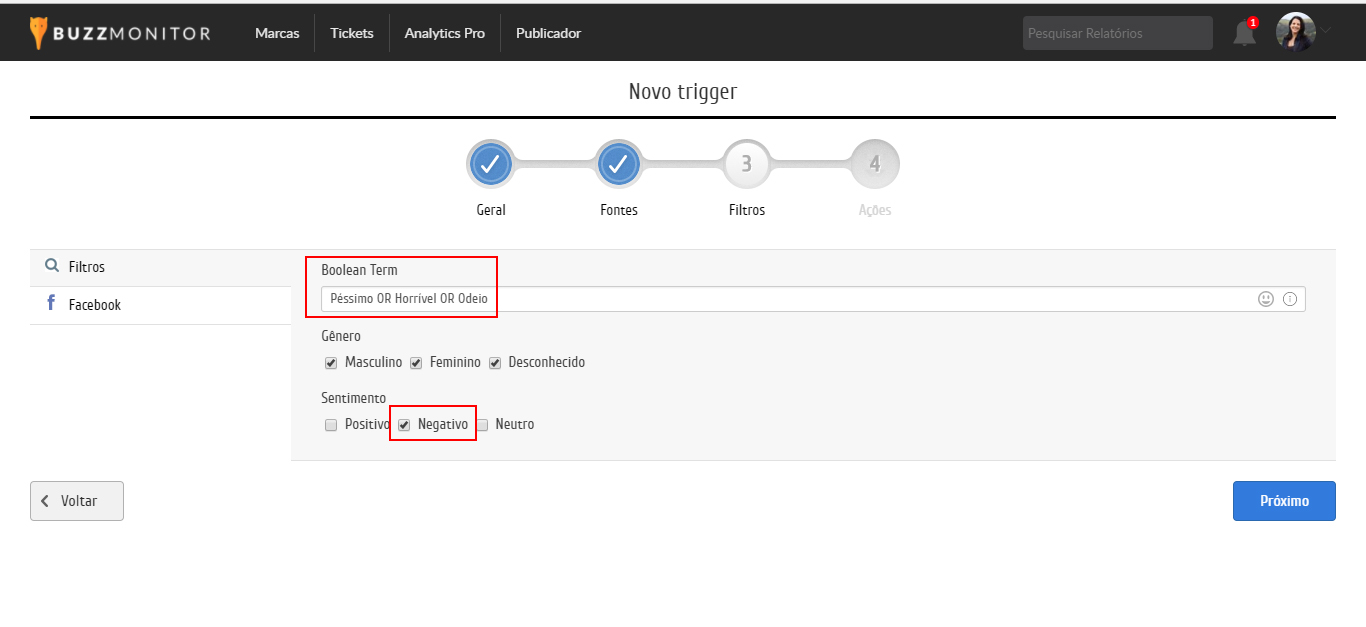Go to step 4 Ações circle
Viewport: 1366px width, 627px height.
click(x=875, y=164)
